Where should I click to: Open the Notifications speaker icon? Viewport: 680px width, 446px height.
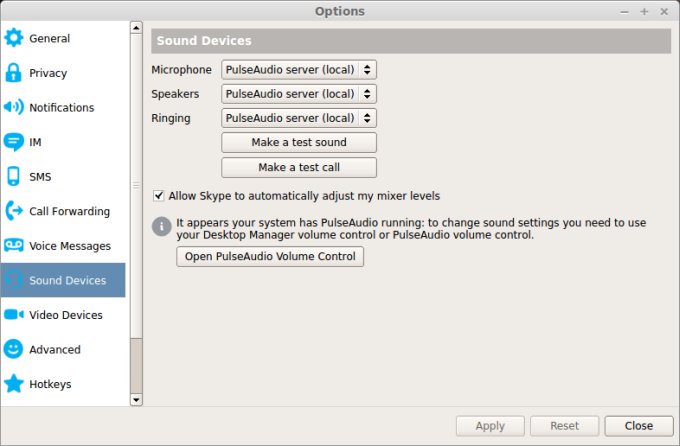pyautogui.click(x=14, y=108)
